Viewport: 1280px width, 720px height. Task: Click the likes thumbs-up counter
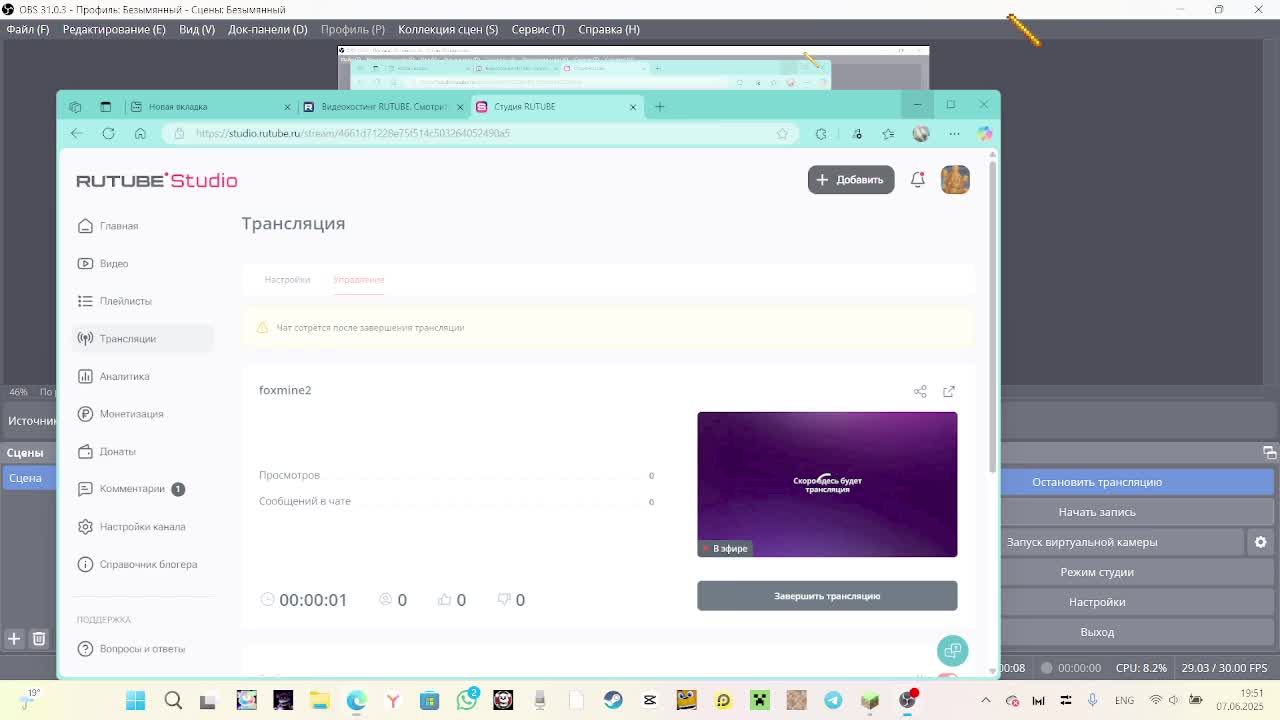[452, 600]
